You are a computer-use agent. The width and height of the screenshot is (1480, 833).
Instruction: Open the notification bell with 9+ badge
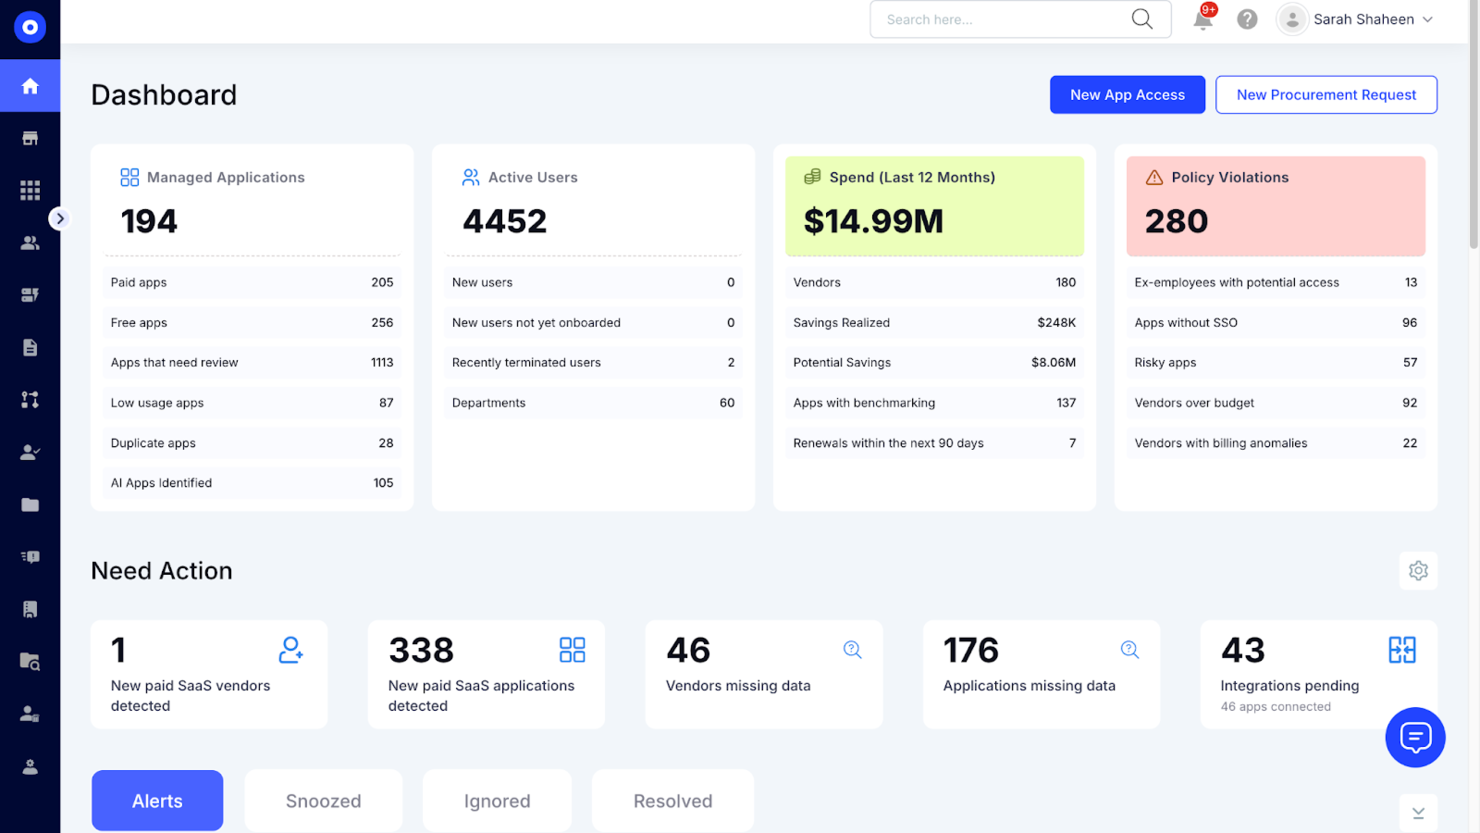(x=1202, y=19)
